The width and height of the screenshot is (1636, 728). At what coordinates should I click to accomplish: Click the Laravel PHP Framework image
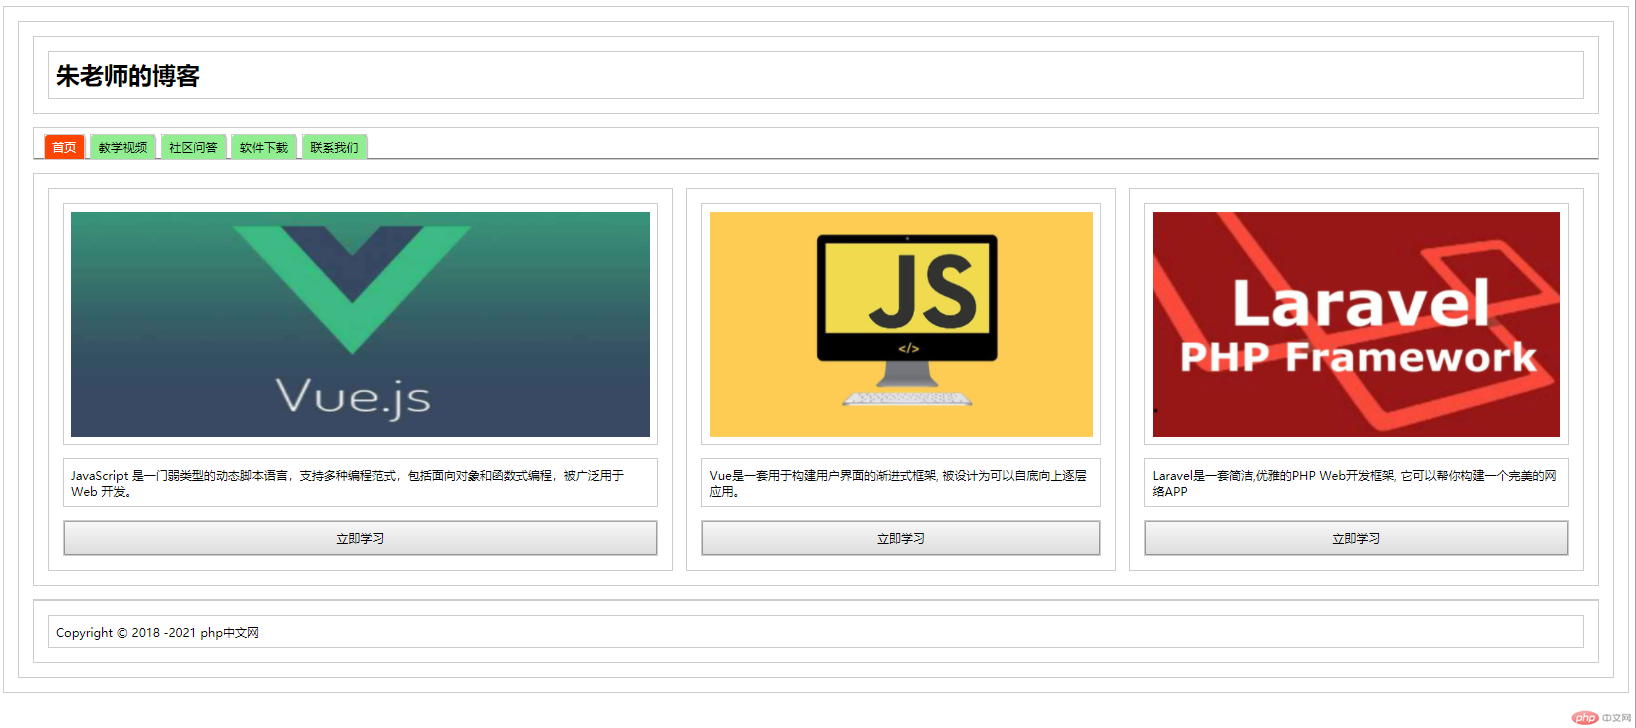pos(1356,324)
